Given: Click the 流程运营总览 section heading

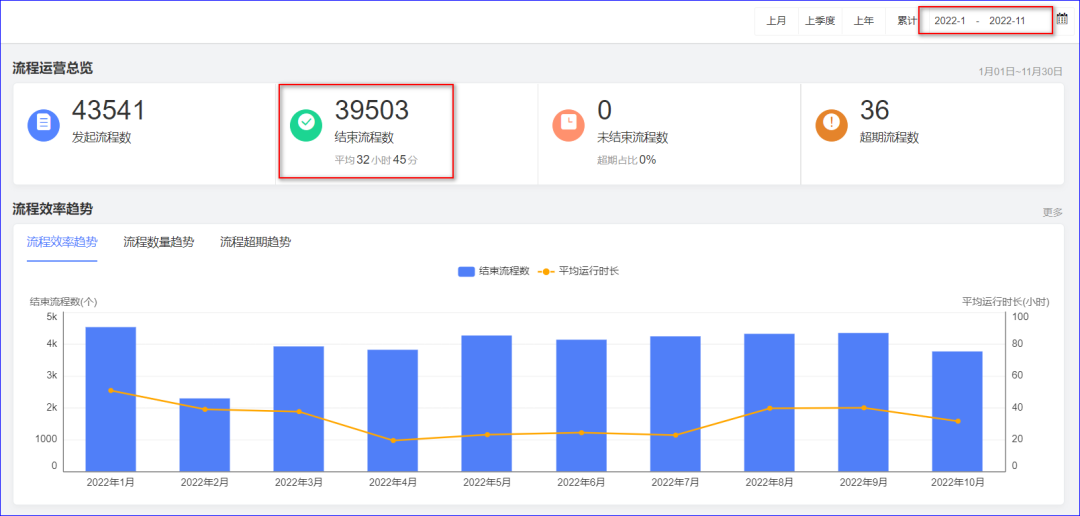Looking at the screenshot, I should click(x=52, y=68).
